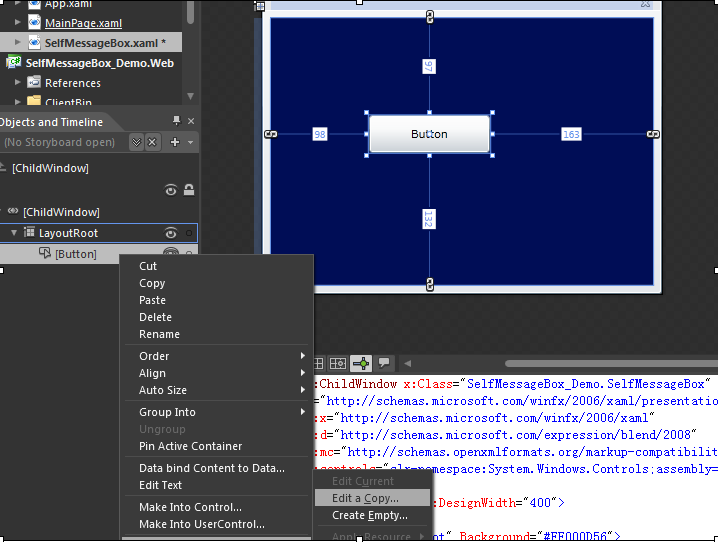Viewport: 718px width, 542px height.
Task: Open the storyboard options dropdown arrow
Action: tap(190, 143)
